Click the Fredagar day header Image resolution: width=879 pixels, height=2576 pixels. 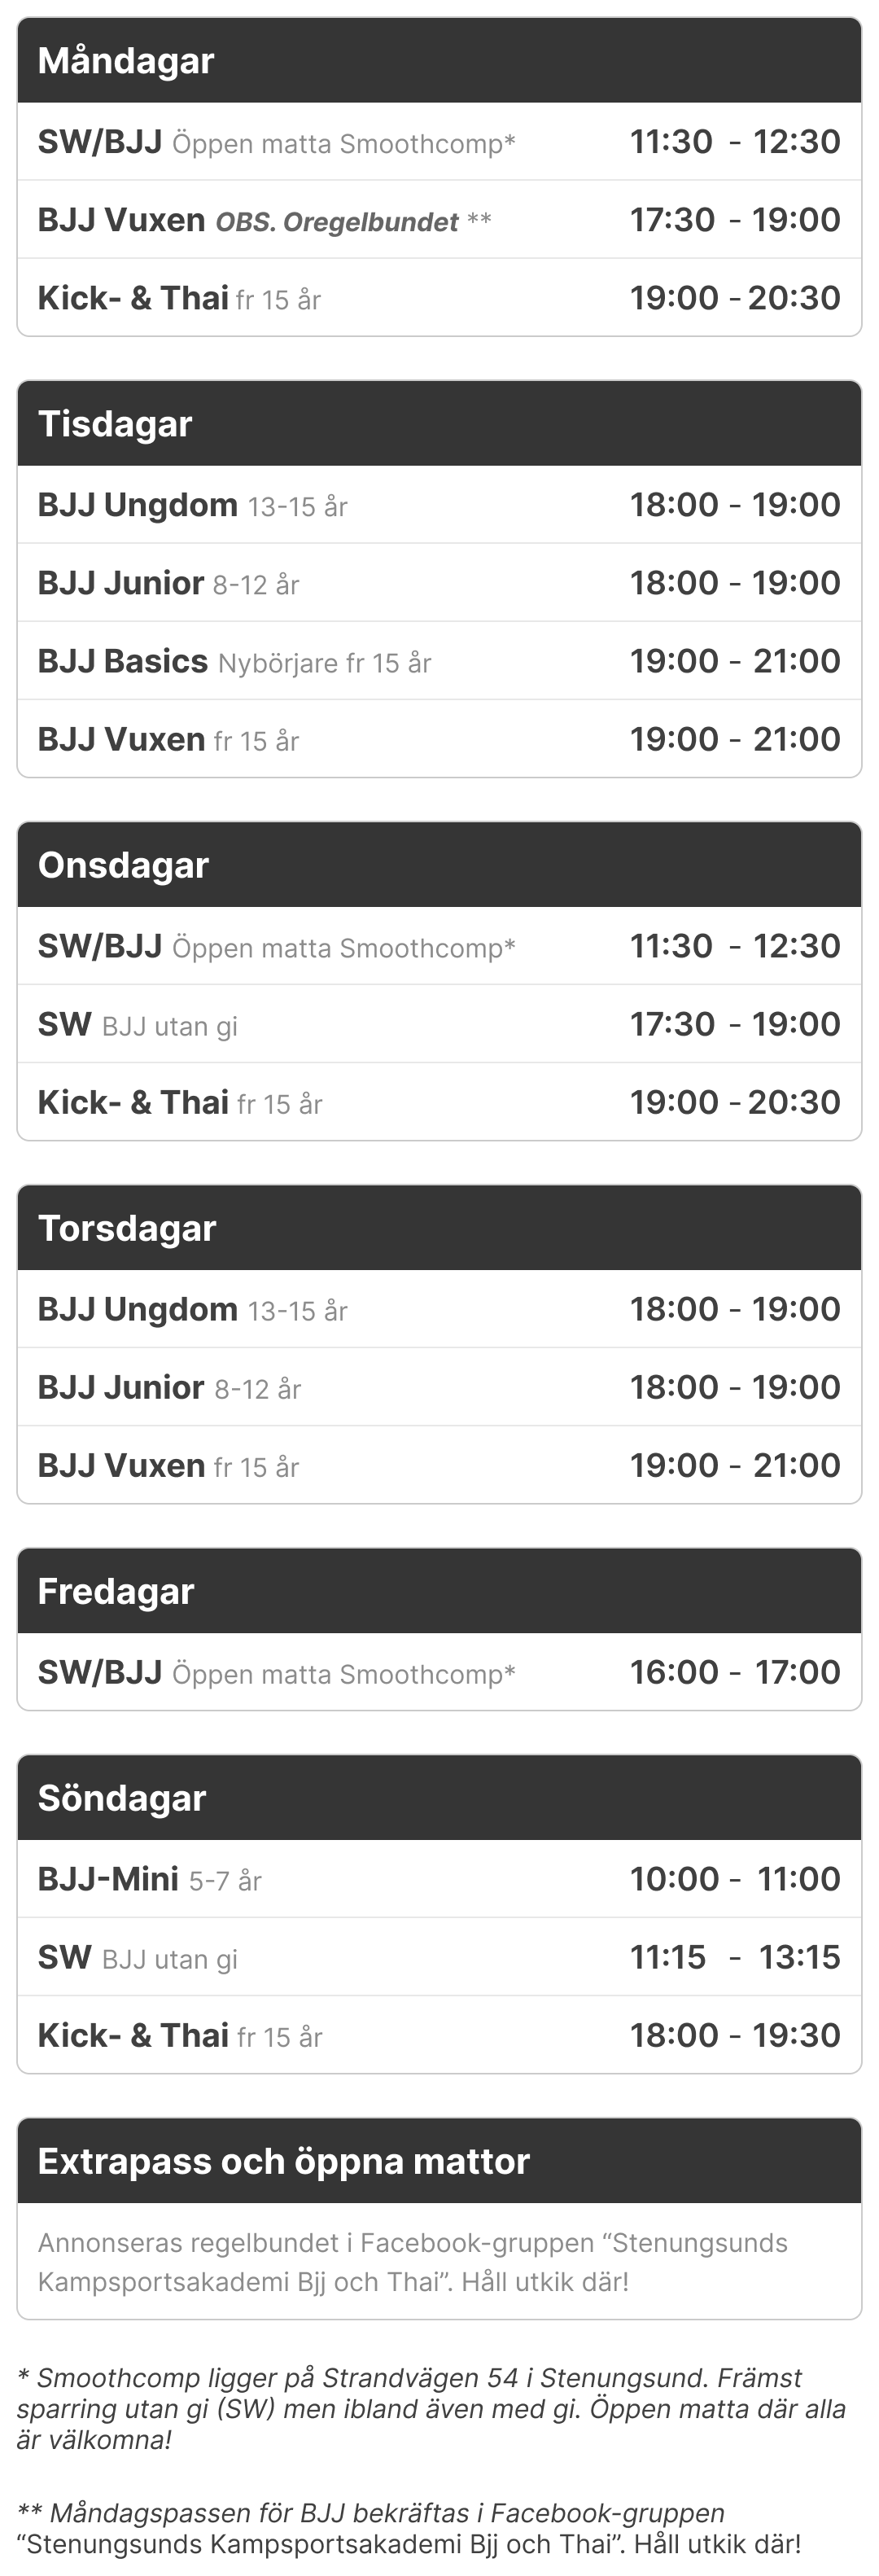[438, 1591]
